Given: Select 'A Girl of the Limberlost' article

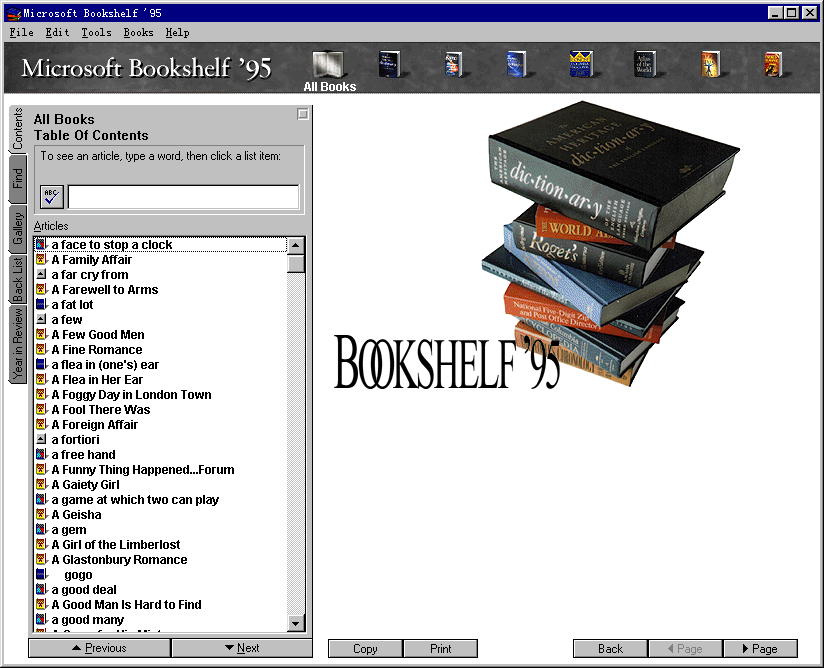Looking at the screenshot, I should click(116, 544).
